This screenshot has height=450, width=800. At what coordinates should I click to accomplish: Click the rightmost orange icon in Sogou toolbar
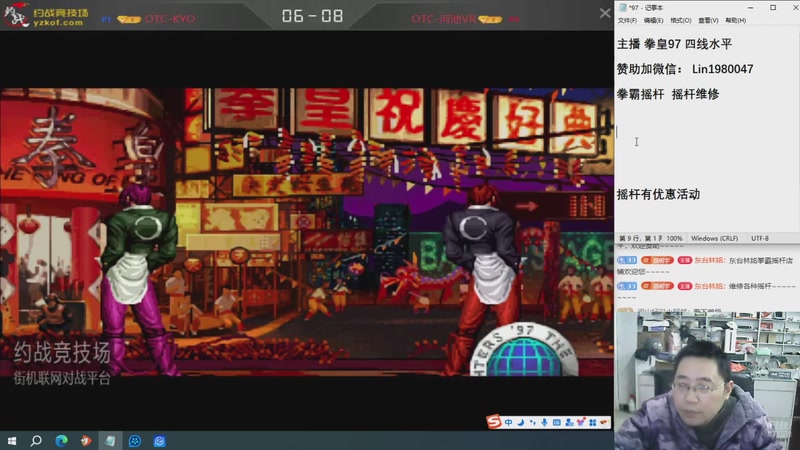604,422
